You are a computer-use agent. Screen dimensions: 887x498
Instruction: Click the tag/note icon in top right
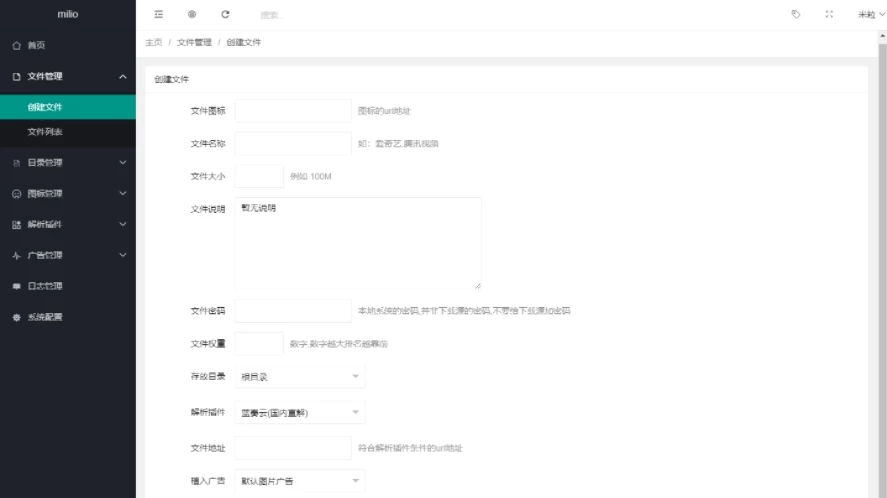(x=796, y=15)
